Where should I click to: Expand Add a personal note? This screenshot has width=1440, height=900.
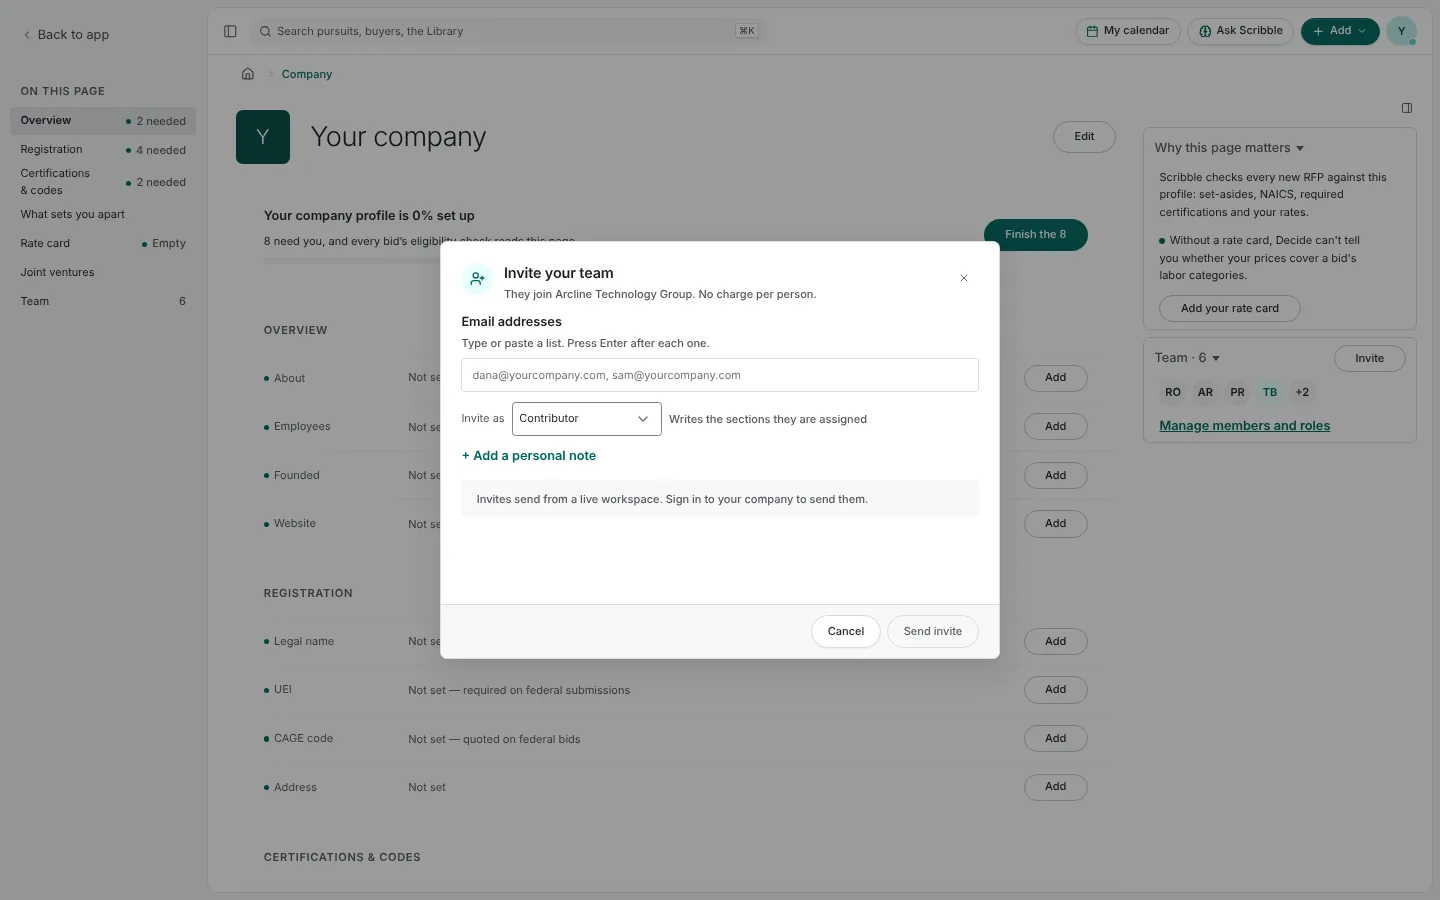pyautogui.click(x=529, y=456)
